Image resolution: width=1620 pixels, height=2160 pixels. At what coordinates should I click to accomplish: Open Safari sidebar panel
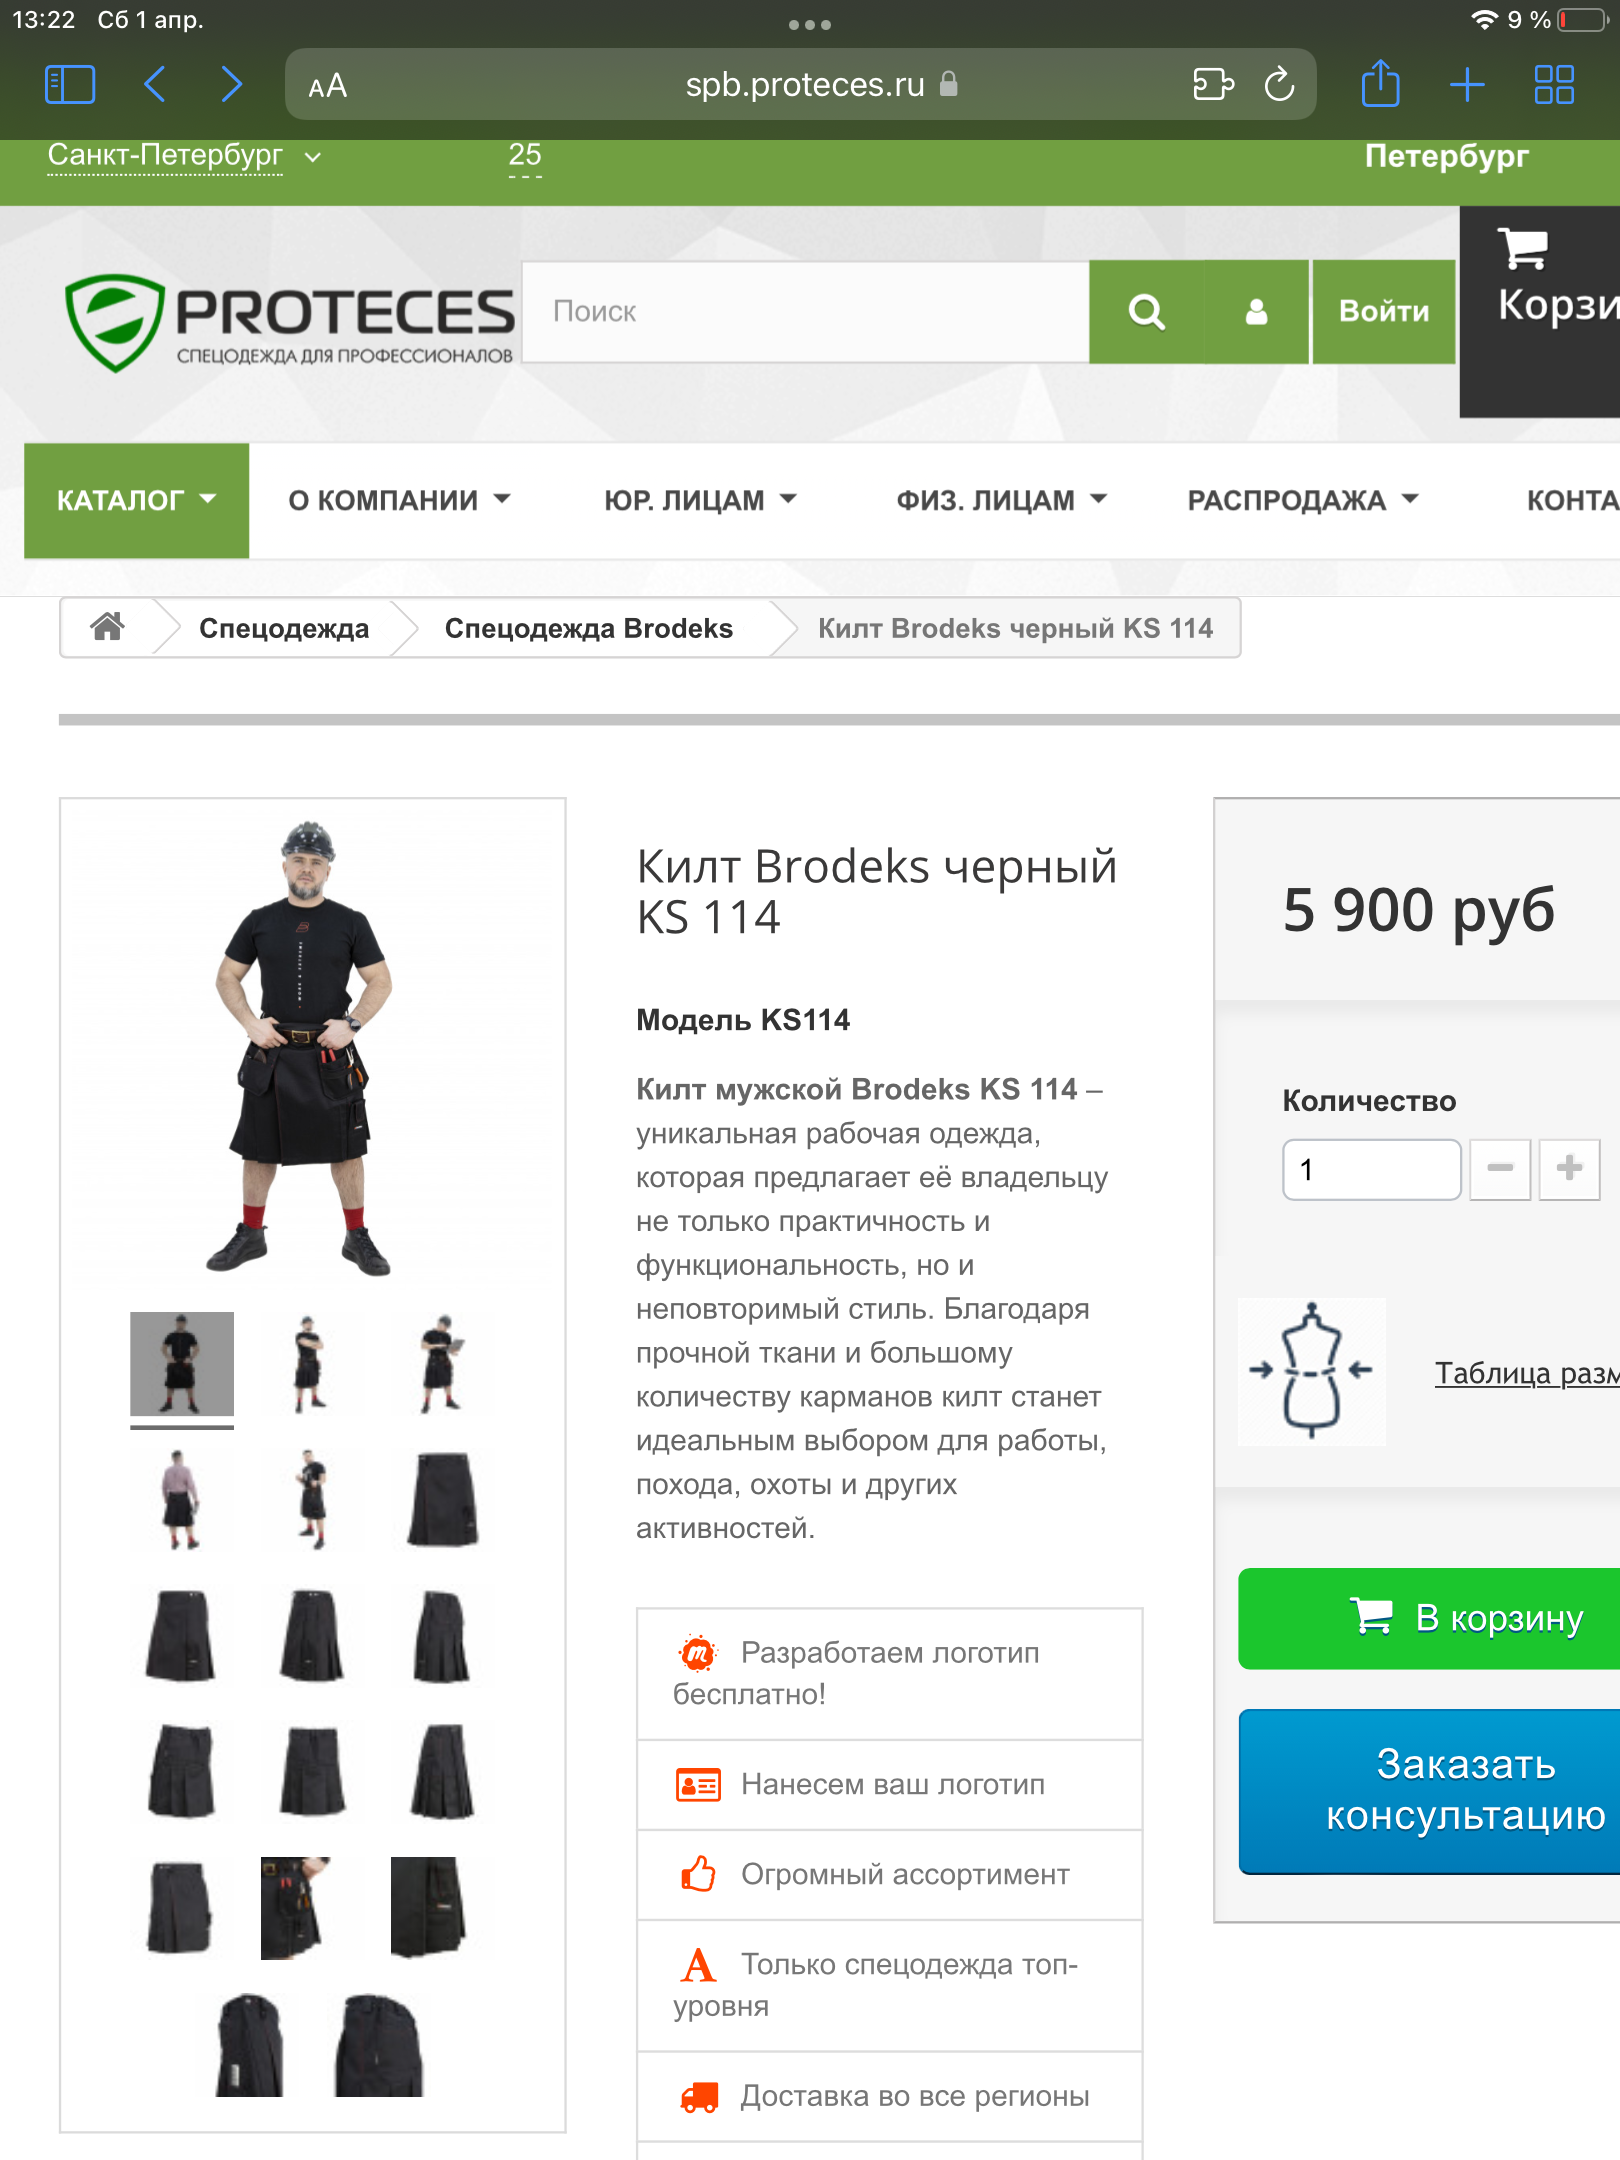point(70,85)
